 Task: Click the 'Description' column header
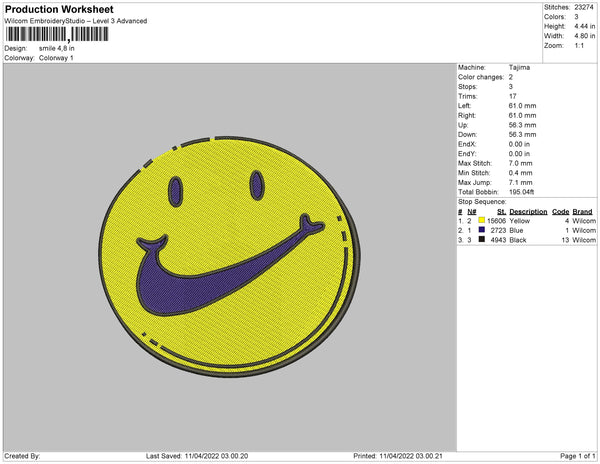[x=528, y=212]
